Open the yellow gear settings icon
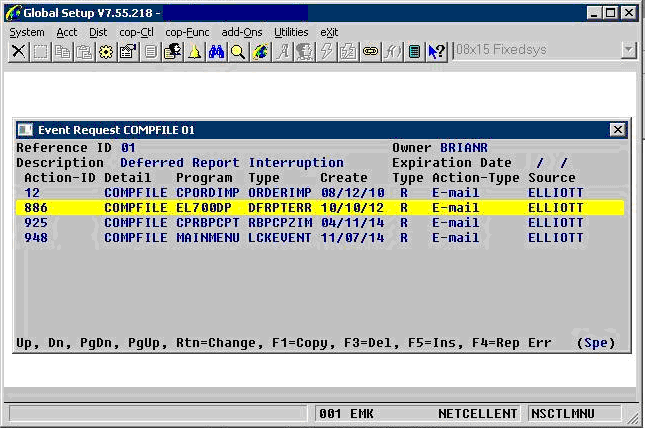The image size is (645, 428). (106, 51)
